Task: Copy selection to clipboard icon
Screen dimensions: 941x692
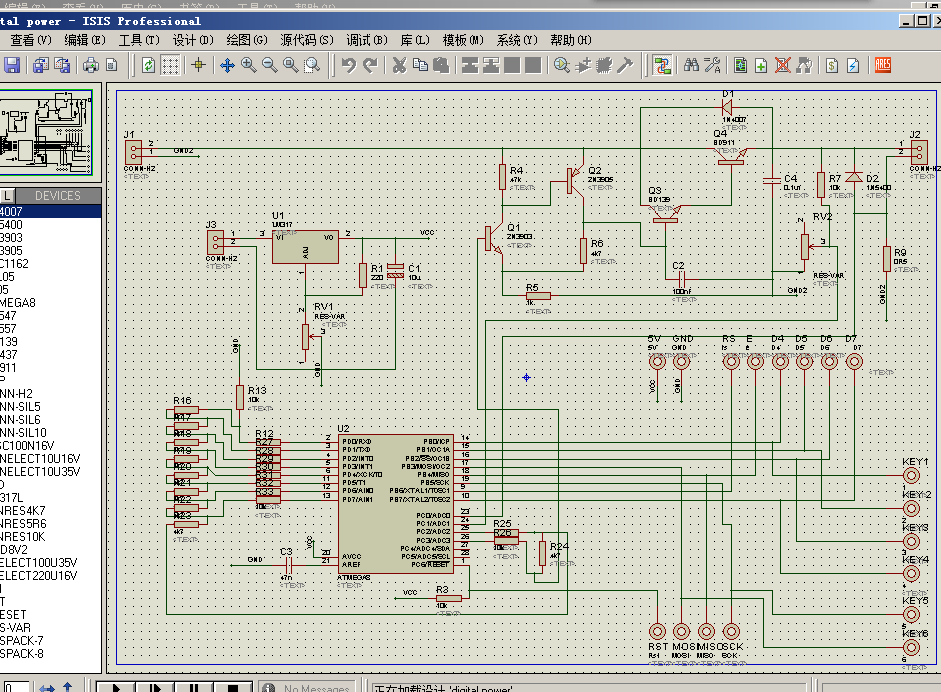Action: 420,65
